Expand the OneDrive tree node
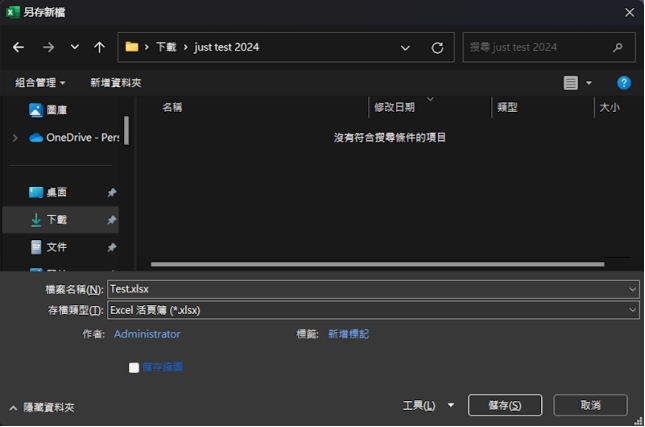645x427 pixels. (x=15, y=138)
